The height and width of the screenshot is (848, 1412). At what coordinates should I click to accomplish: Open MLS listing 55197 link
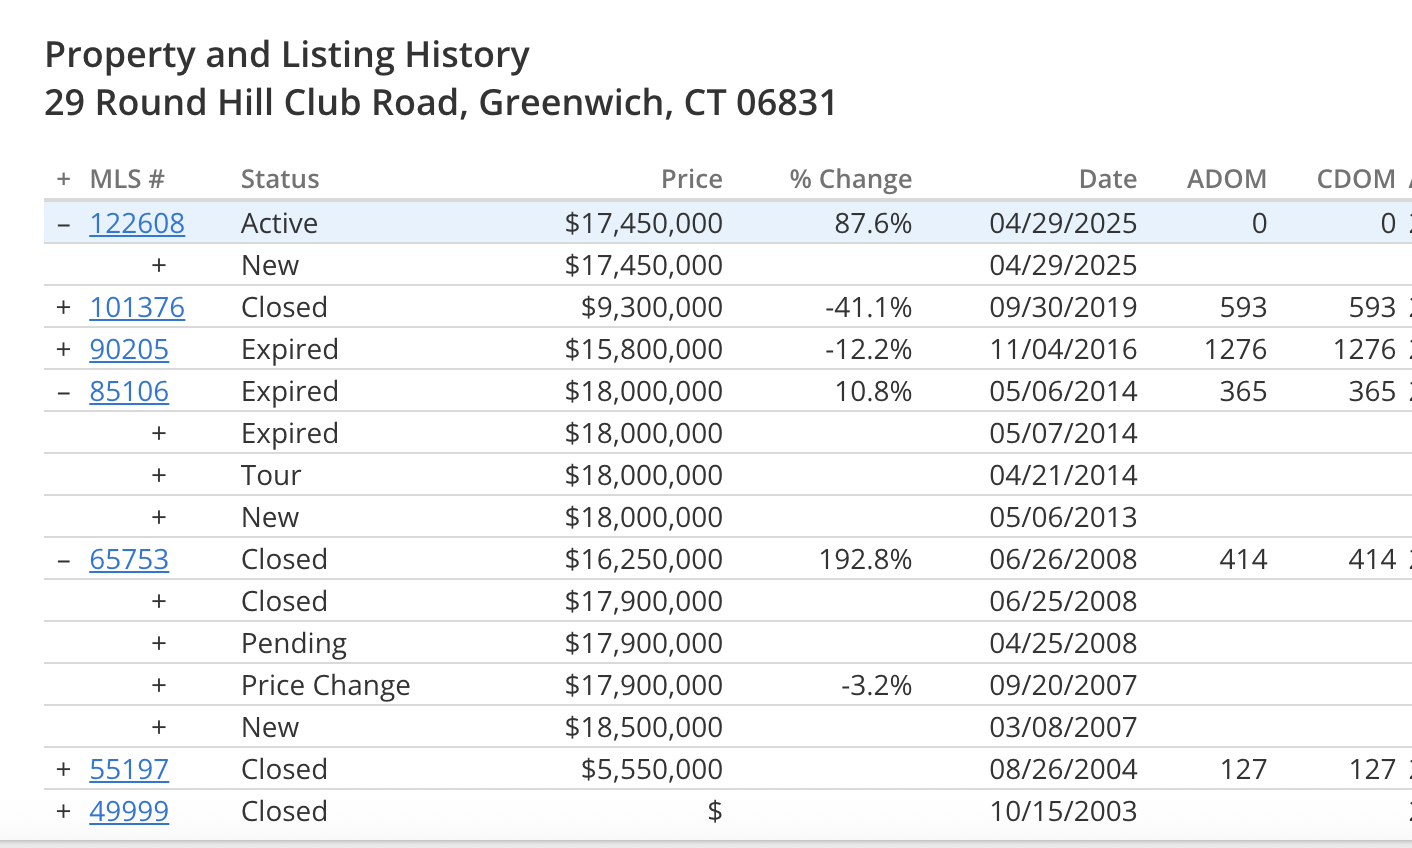(x=129, y=769)
